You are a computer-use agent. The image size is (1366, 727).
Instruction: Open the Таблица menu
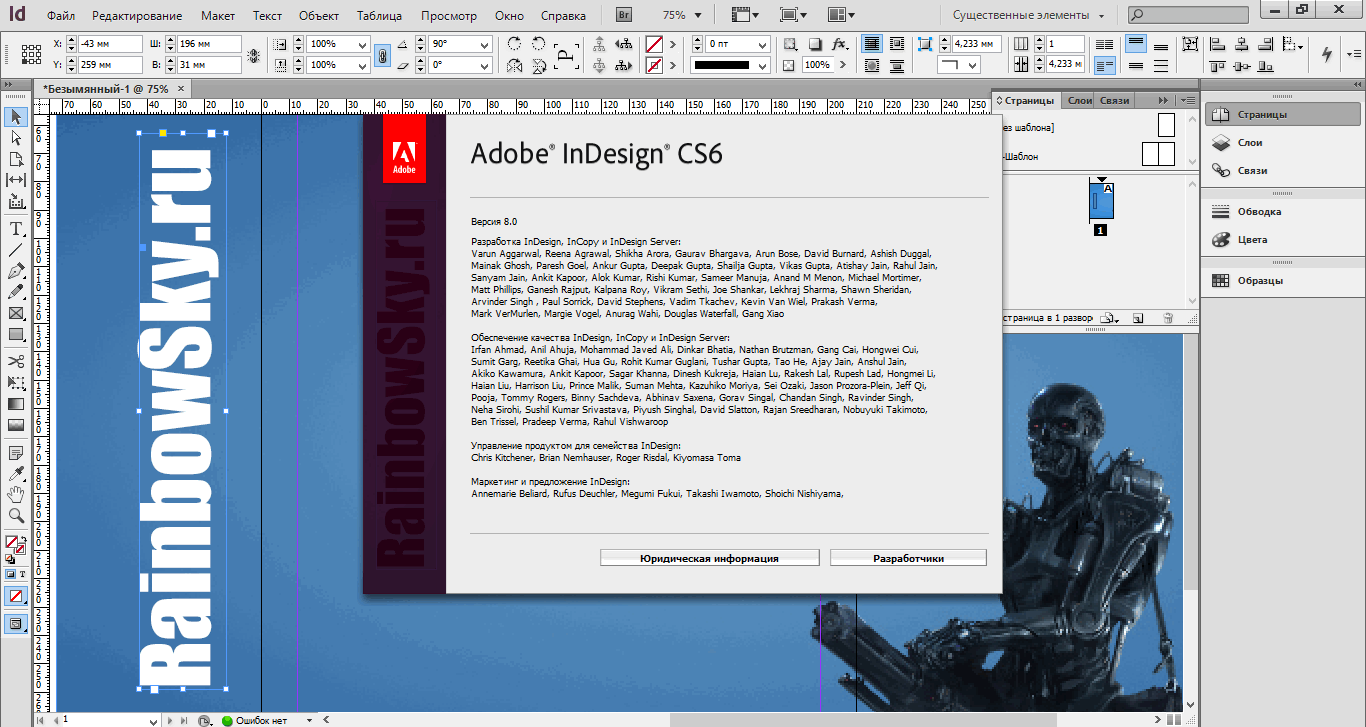379,16
